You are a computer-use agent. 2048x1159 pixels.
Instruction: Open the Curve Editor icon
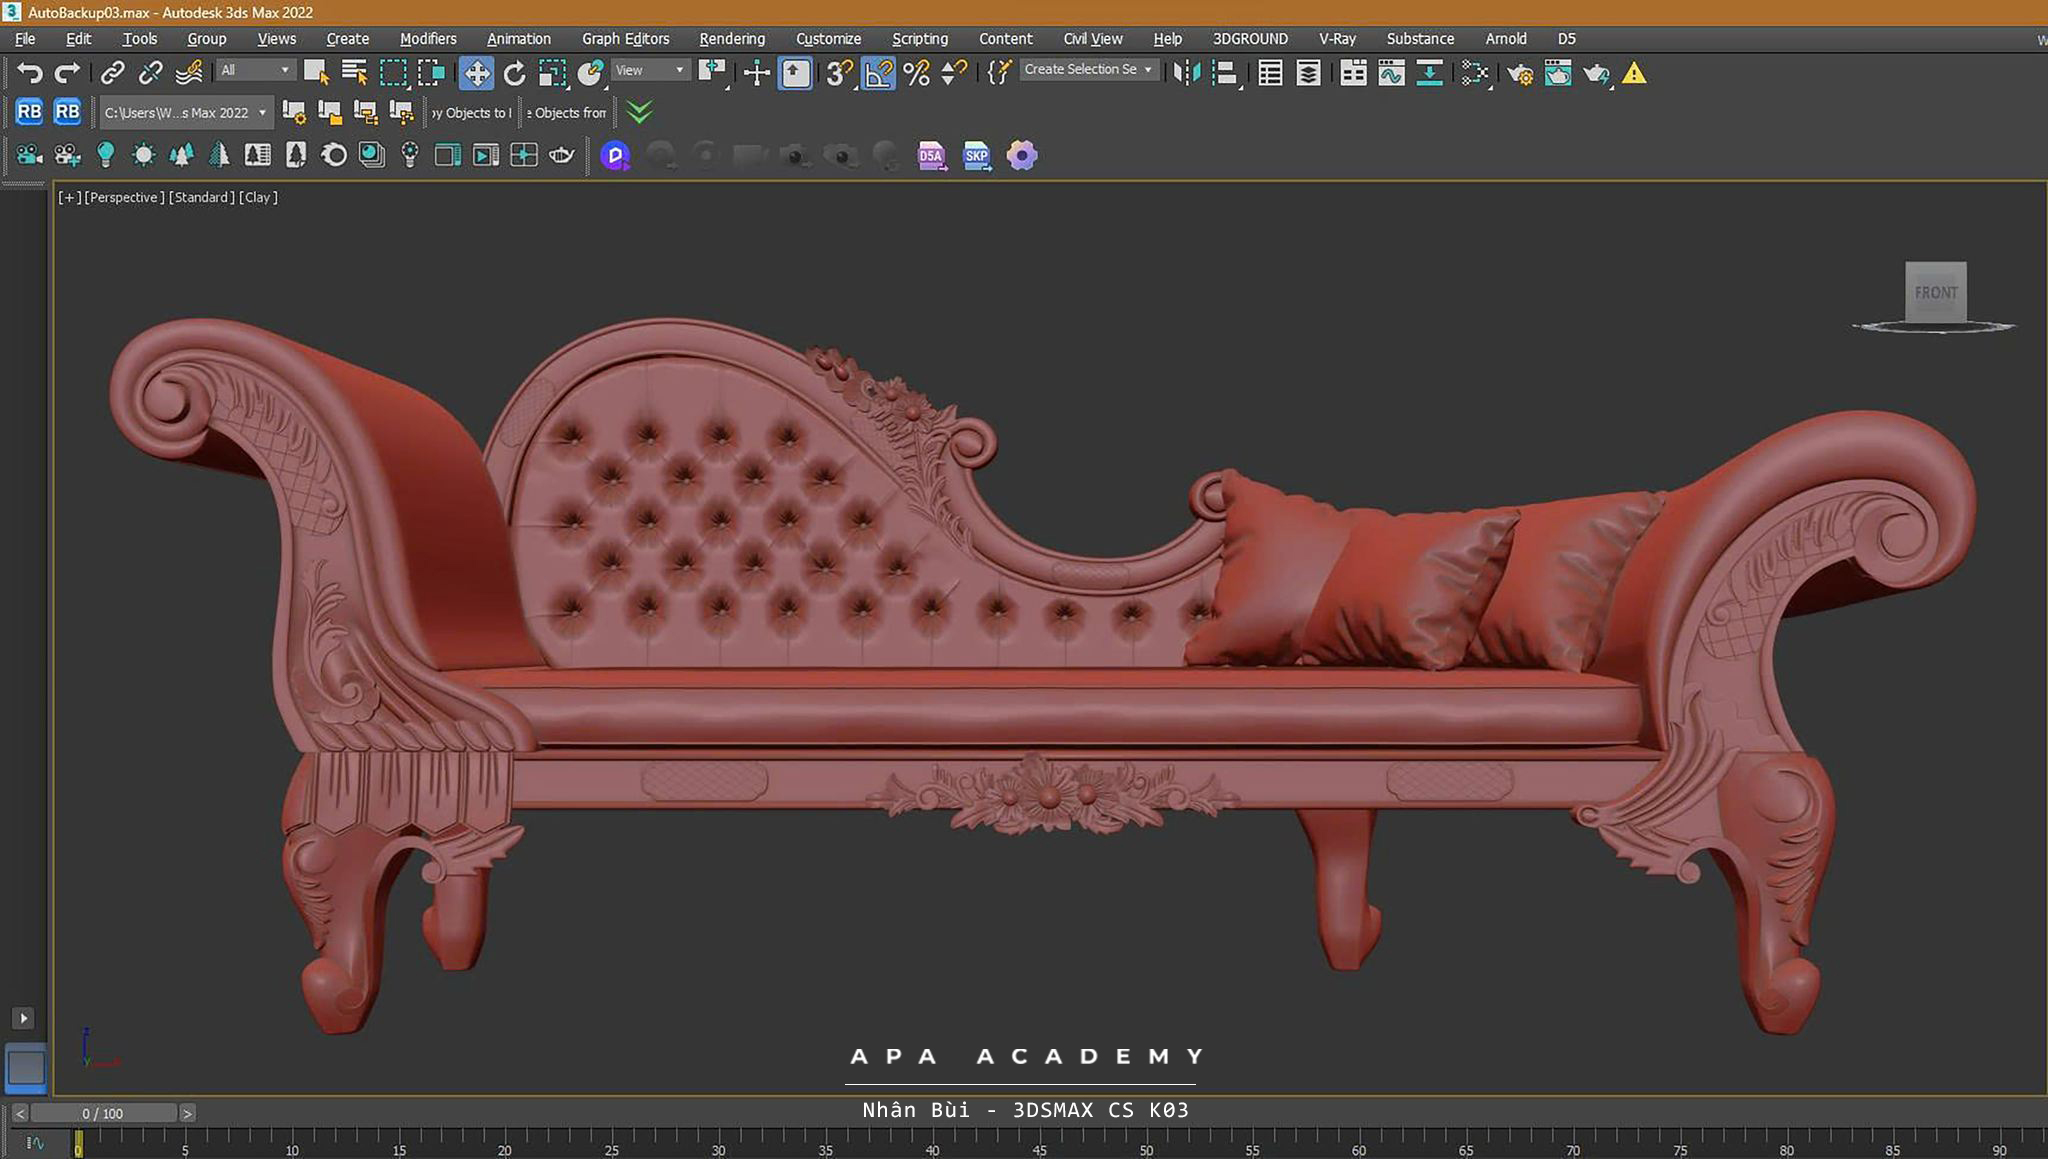coord(1391,73)
